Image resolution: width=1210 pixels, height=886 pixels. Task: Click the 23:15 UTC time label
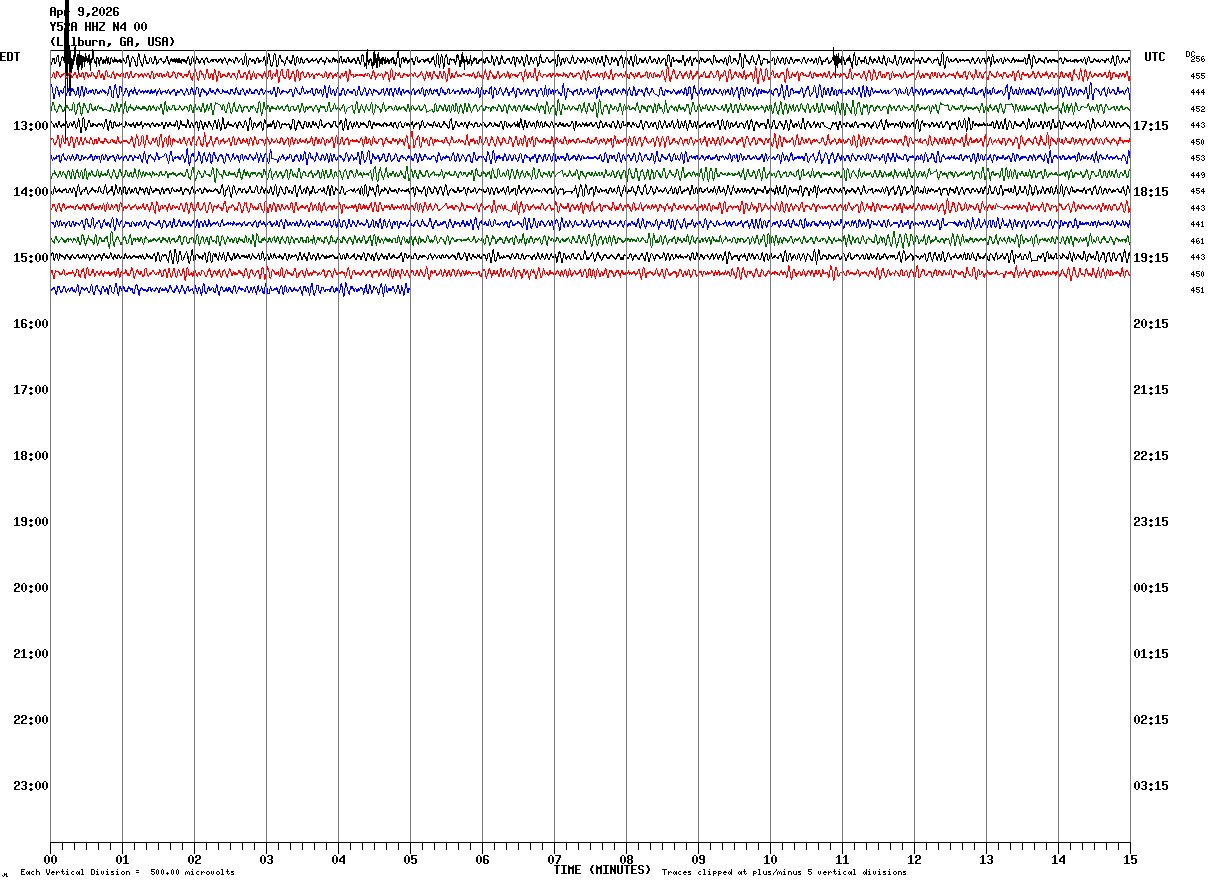pos(1151,522)
